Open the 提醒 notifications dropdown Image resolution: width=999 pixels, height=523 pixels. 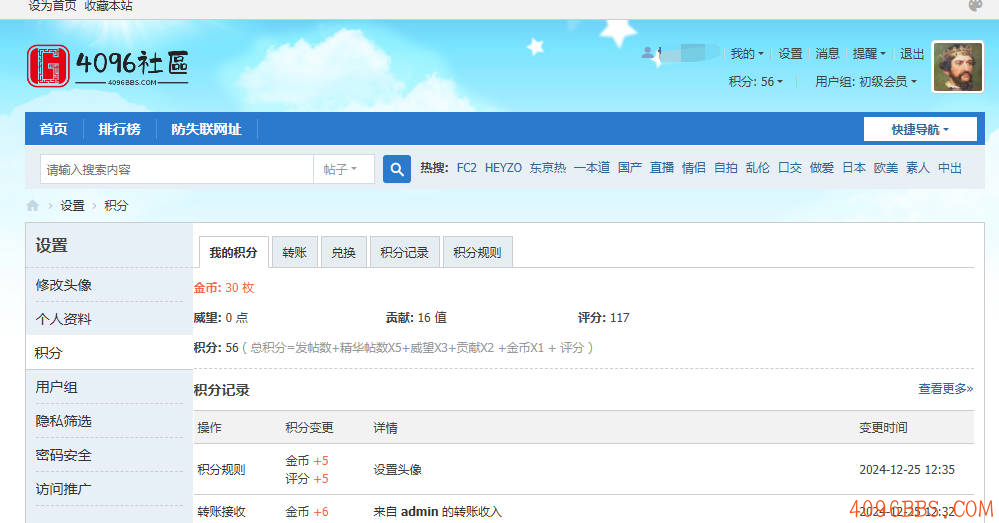[868, 54]
